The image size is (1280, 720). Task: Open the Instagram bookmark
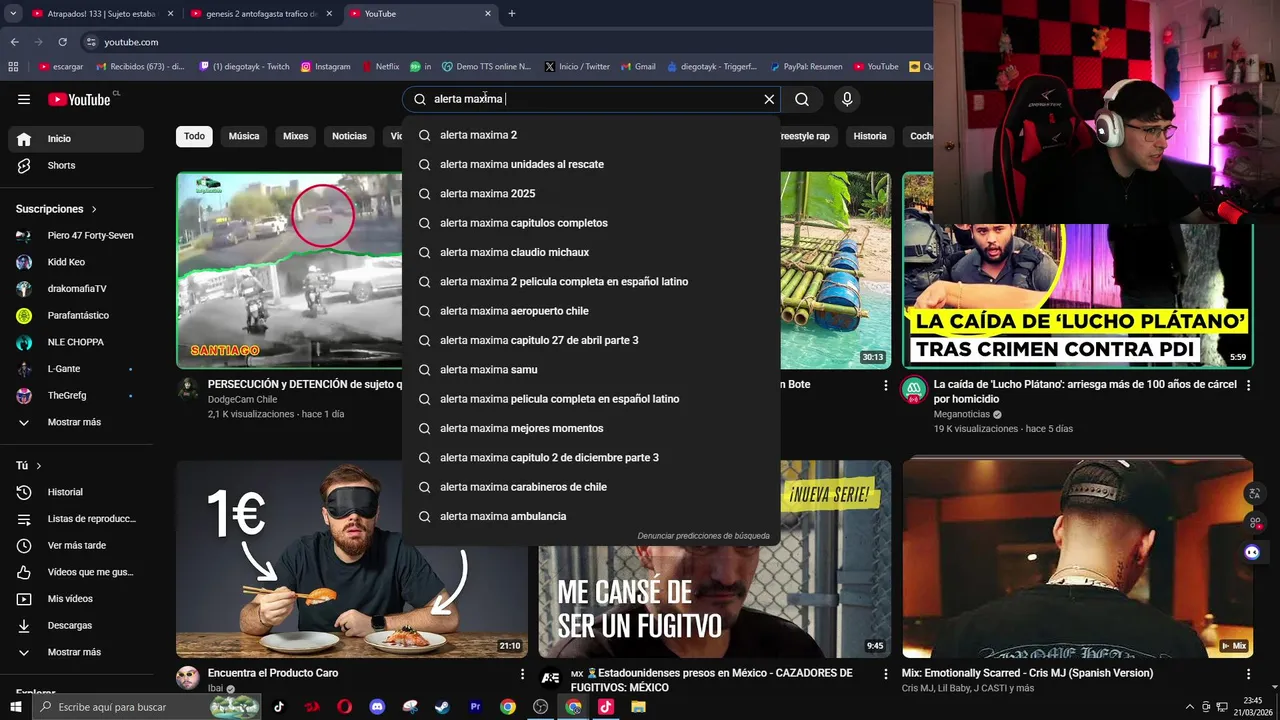pos(326,67)
